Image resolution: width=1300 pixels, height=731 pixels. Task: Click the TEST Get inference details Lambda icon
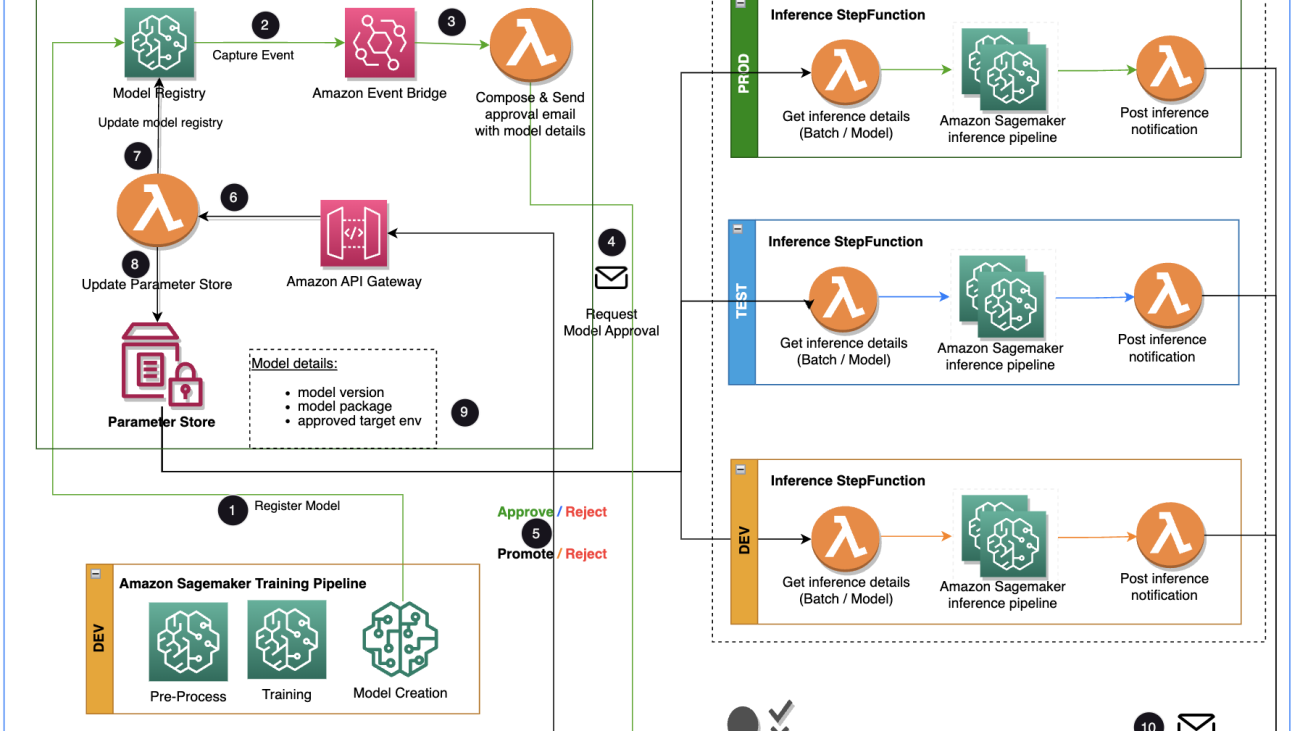point(843,300)
